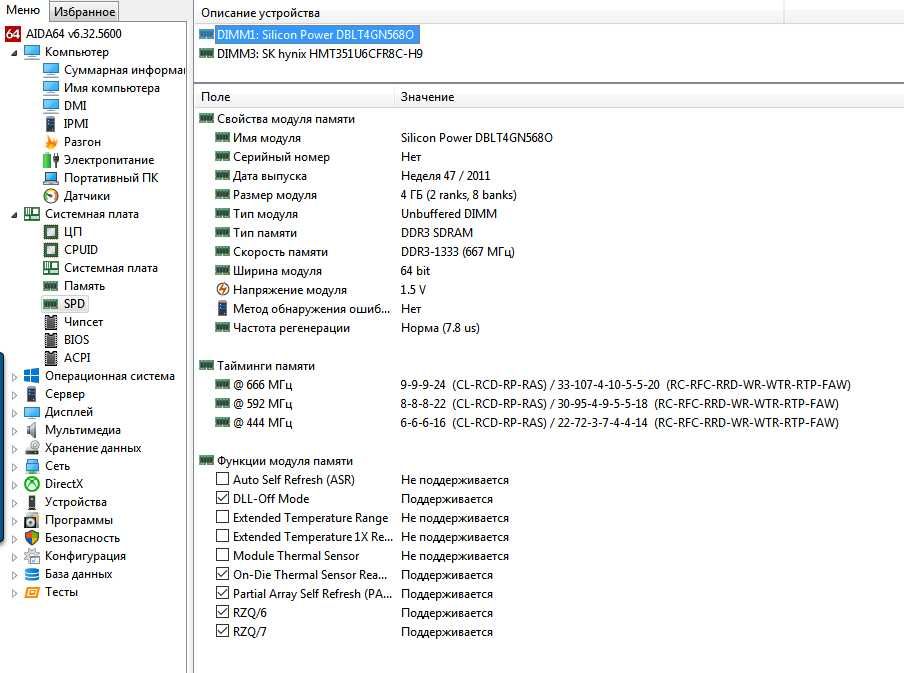Click the Описание устройства column header
The image size is (904, 673).
(x=489, y=13)
